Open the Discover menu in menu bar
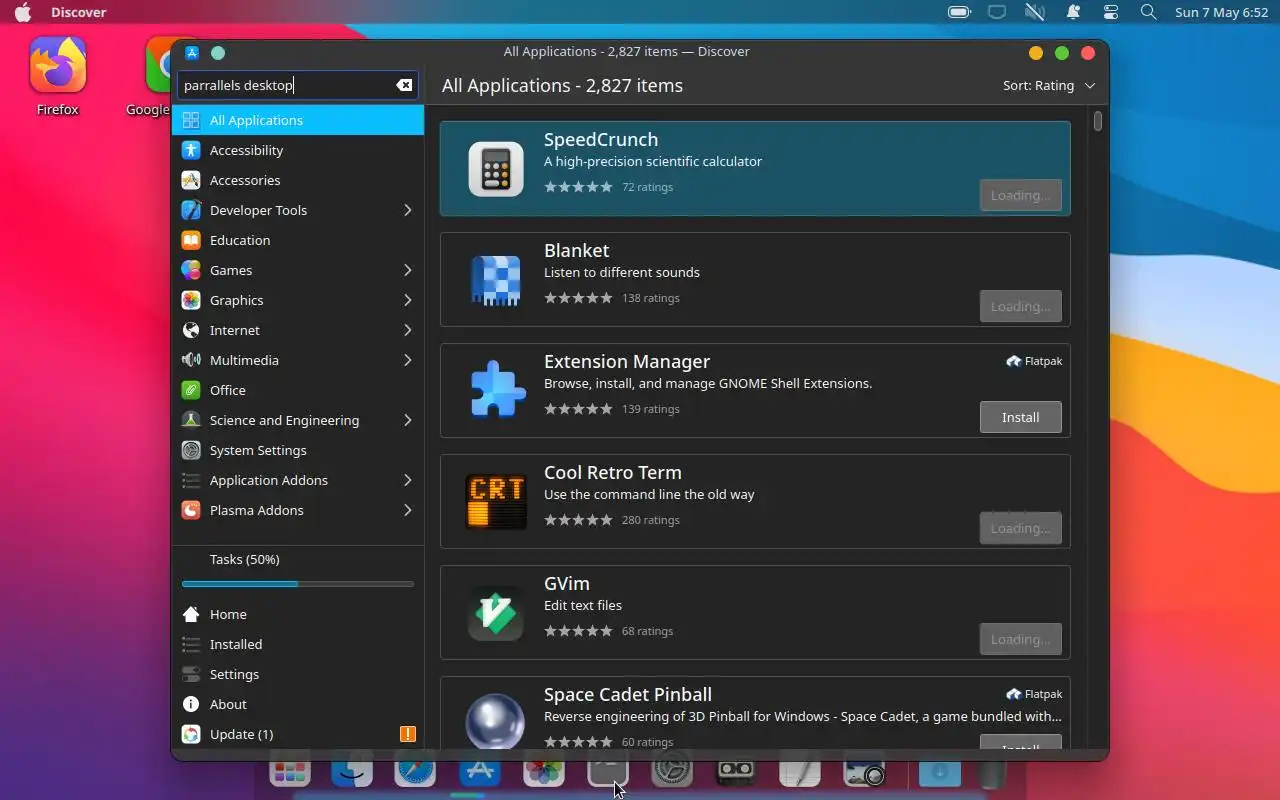This screenshot has height=800, width=1280. [77, 12]
